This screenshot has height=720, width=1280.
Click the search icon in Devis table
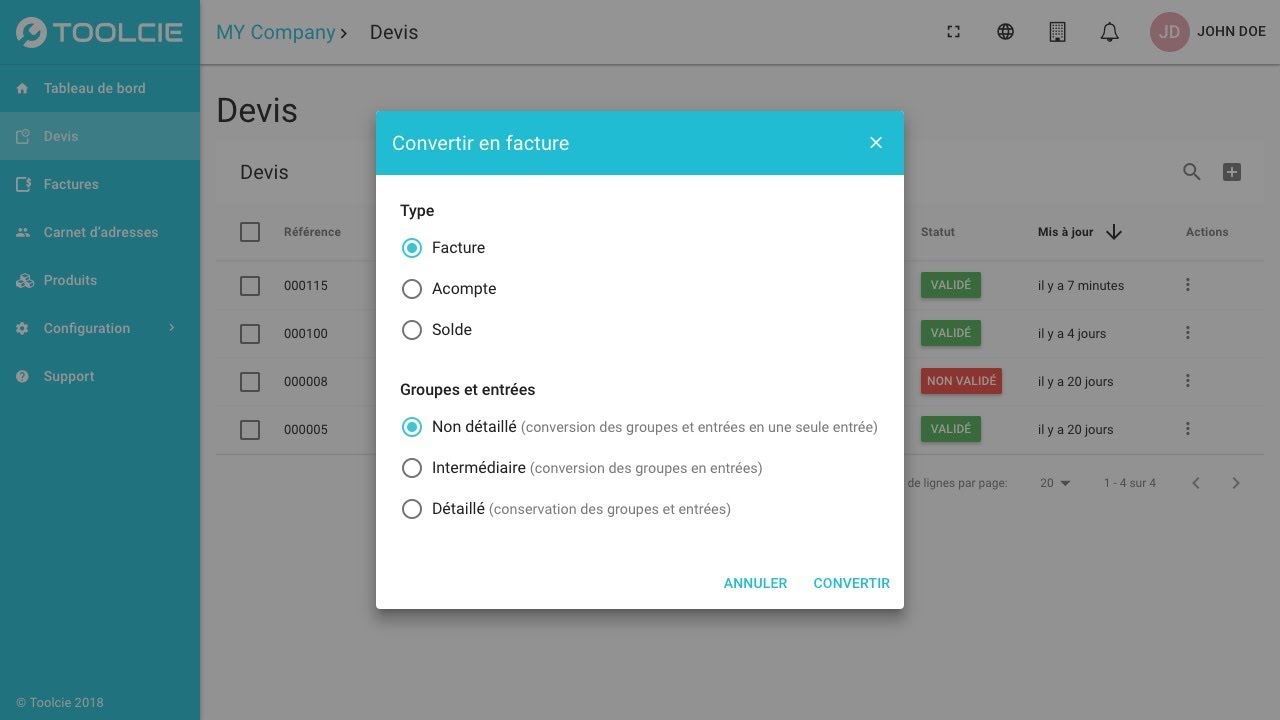1191,172
